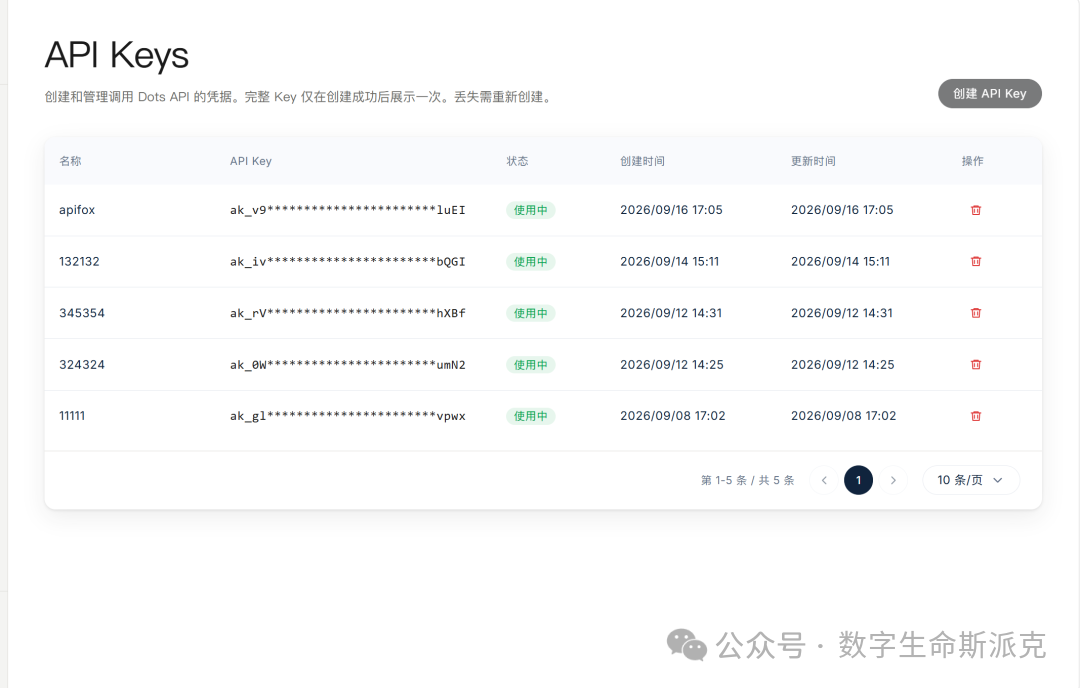
Task: Select the key ending in bQGI
Action: point(348,262)
